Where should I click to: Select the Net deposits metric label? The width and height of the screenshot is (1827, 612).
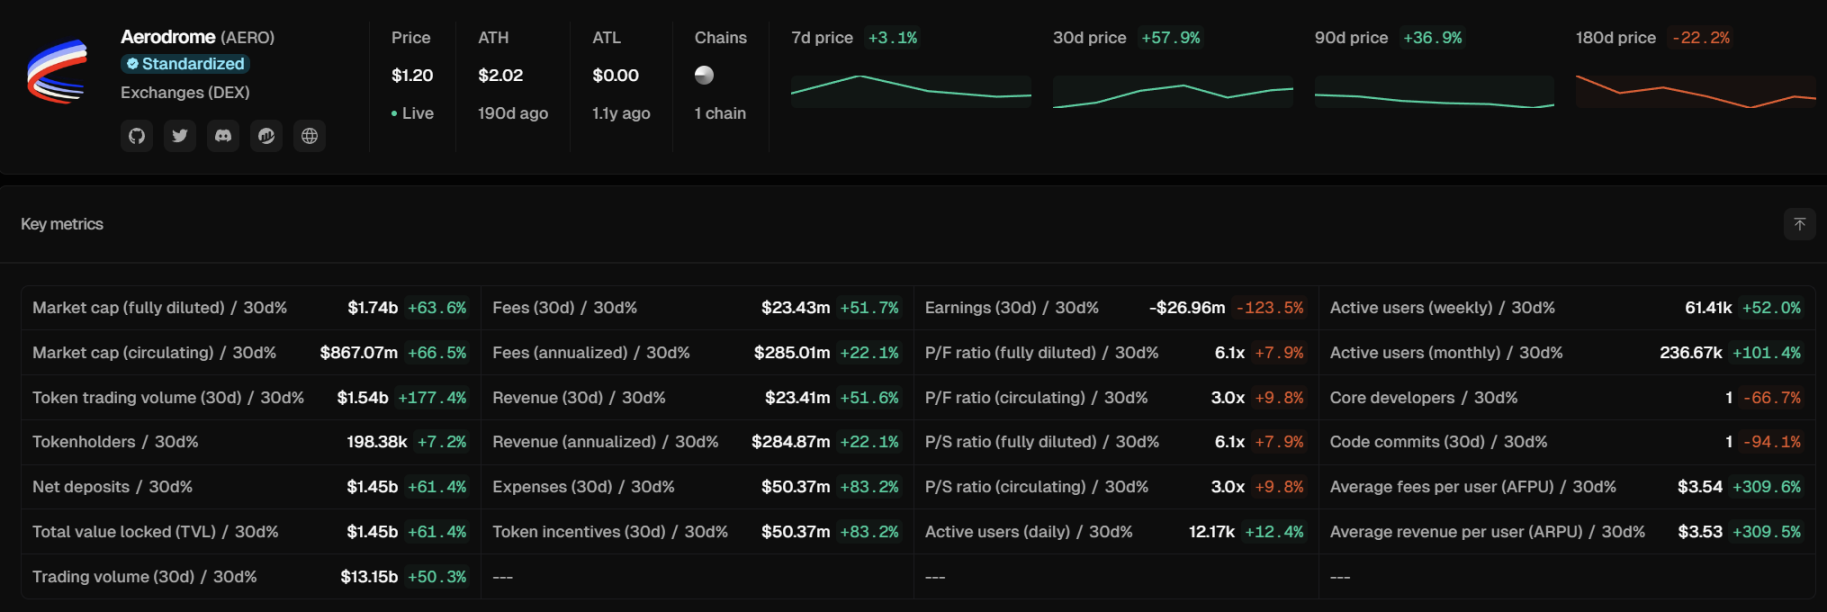[112, 487]
